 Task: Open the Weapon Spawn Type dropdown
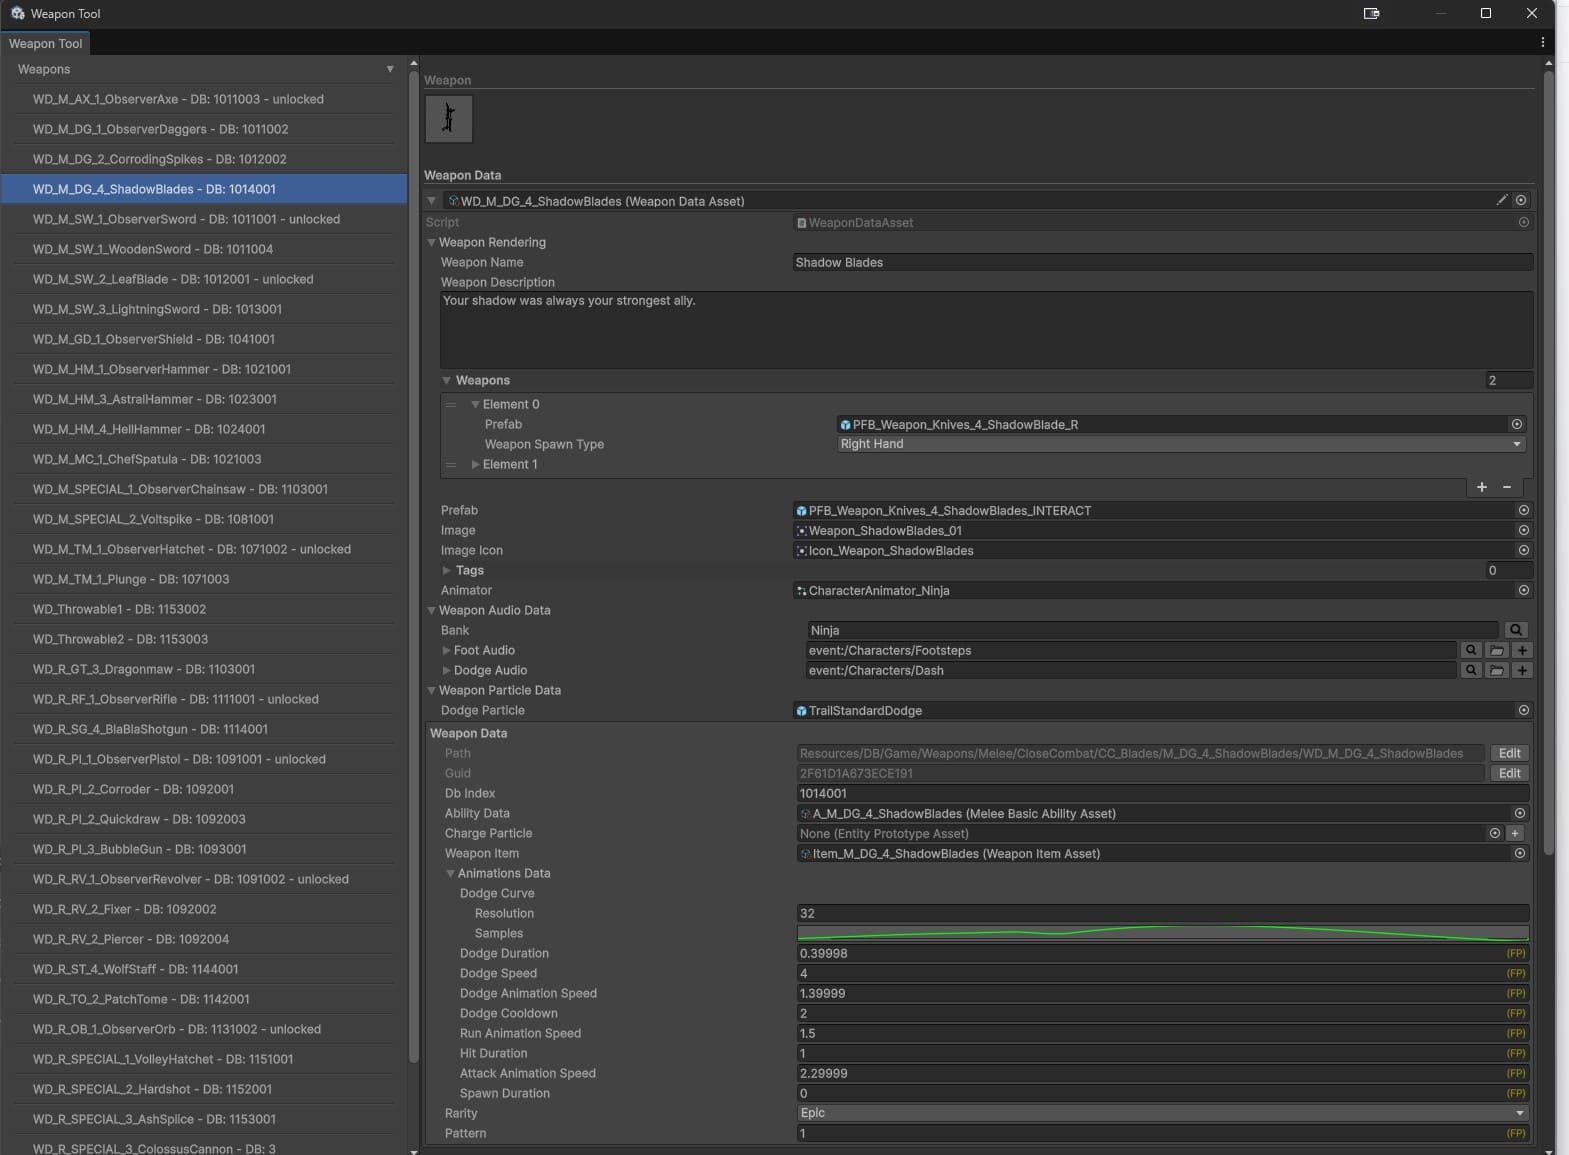click(1181, 444)
